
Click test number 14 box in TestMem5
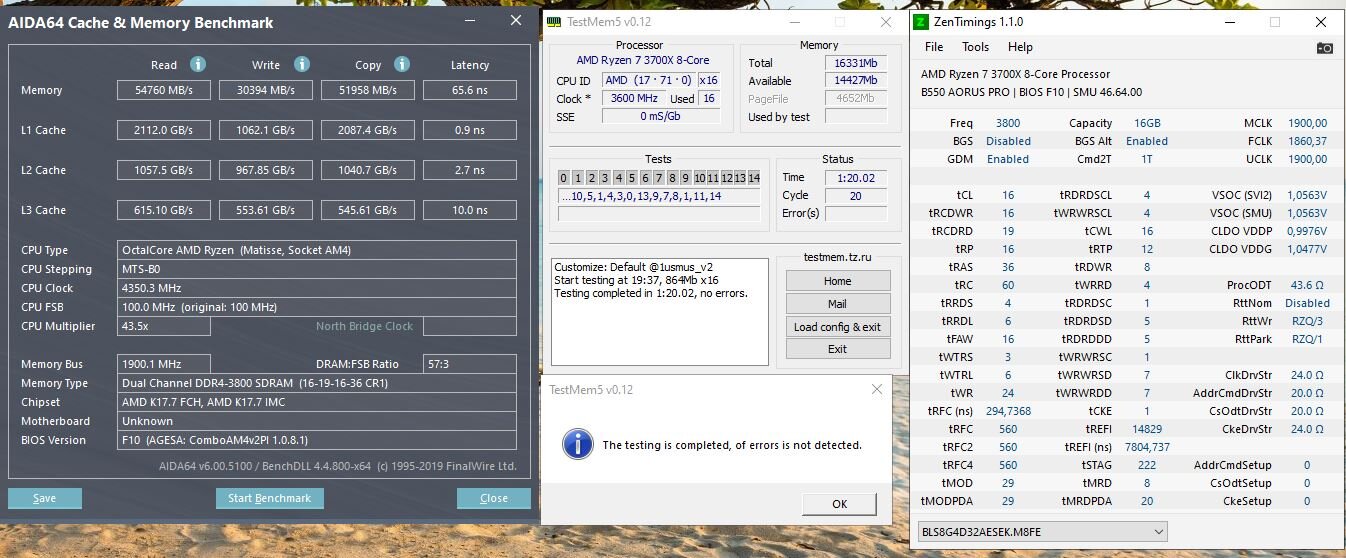point(754,178)
